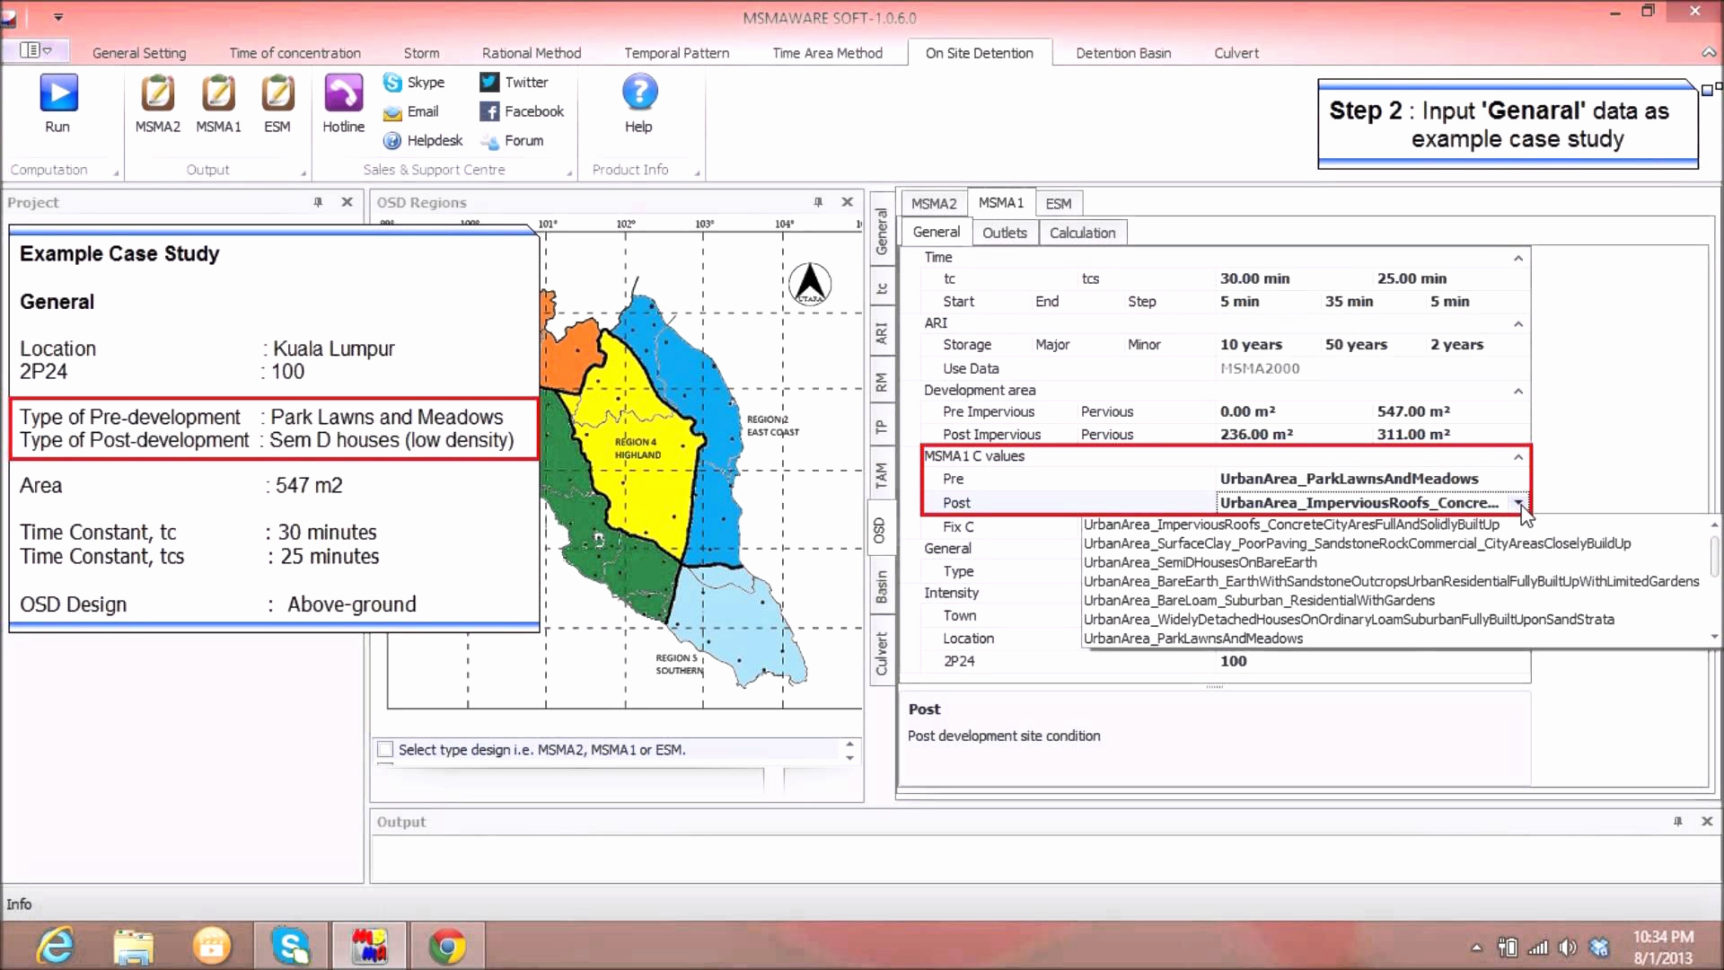Open the MSMA2 output report icon
This screenshot has height=970, width=1724.
tap(157, 94)
